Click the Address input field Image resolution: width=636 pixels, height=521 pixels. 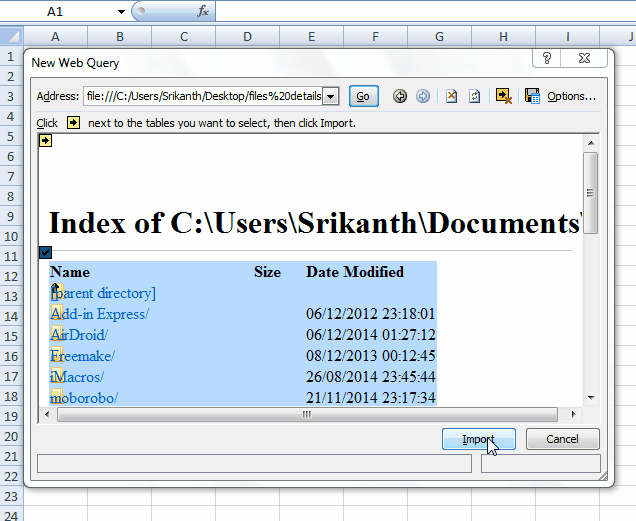[x=203, y=96]
